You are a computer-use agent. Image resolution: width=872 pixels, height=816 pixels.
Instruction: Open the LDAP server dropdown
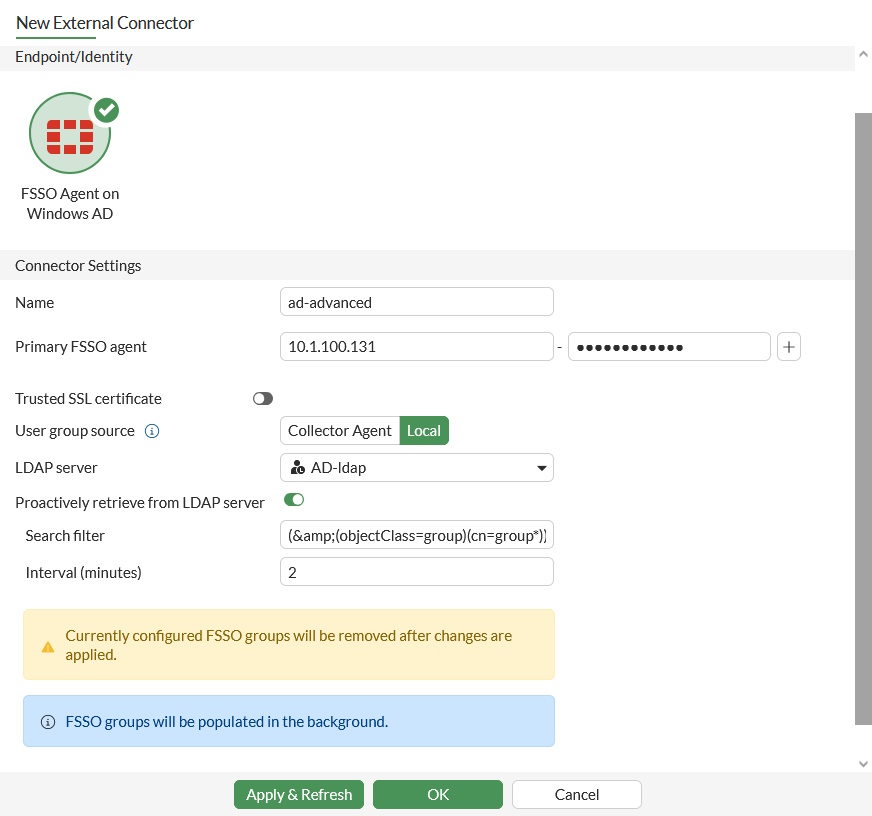[x=417, y=467]
